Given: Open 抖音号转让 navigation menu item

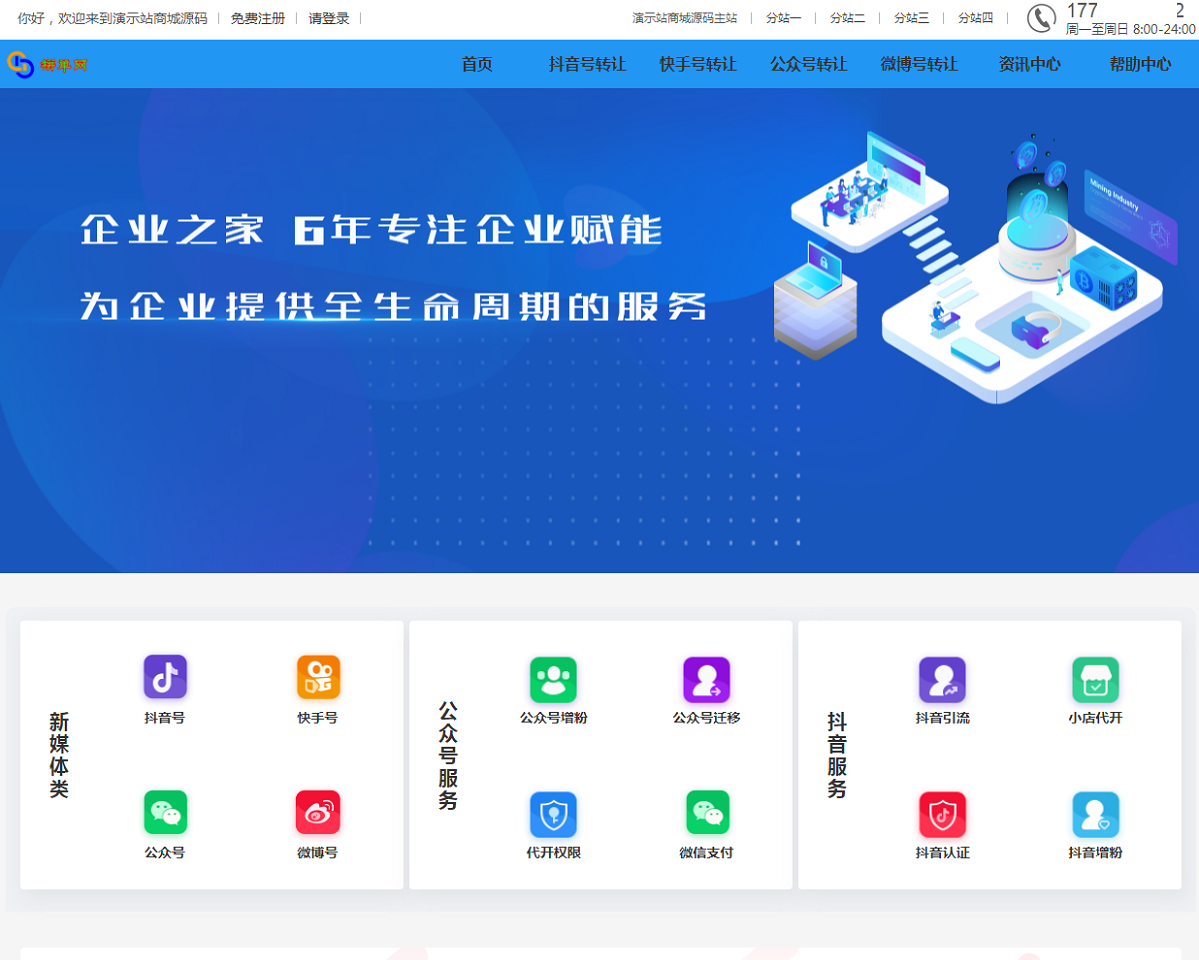Looking at the screenshot, I should coord(587,64).
